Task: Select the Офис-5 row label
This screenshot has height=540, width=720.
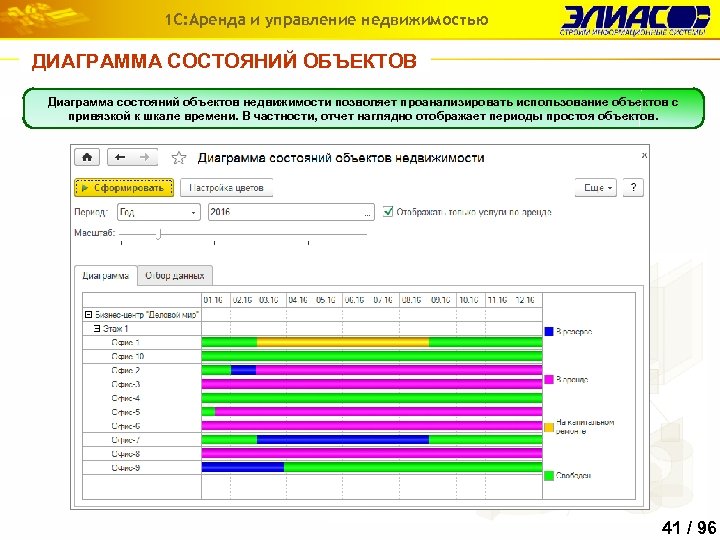Action: pyautogui.click(x=125, y=412)
